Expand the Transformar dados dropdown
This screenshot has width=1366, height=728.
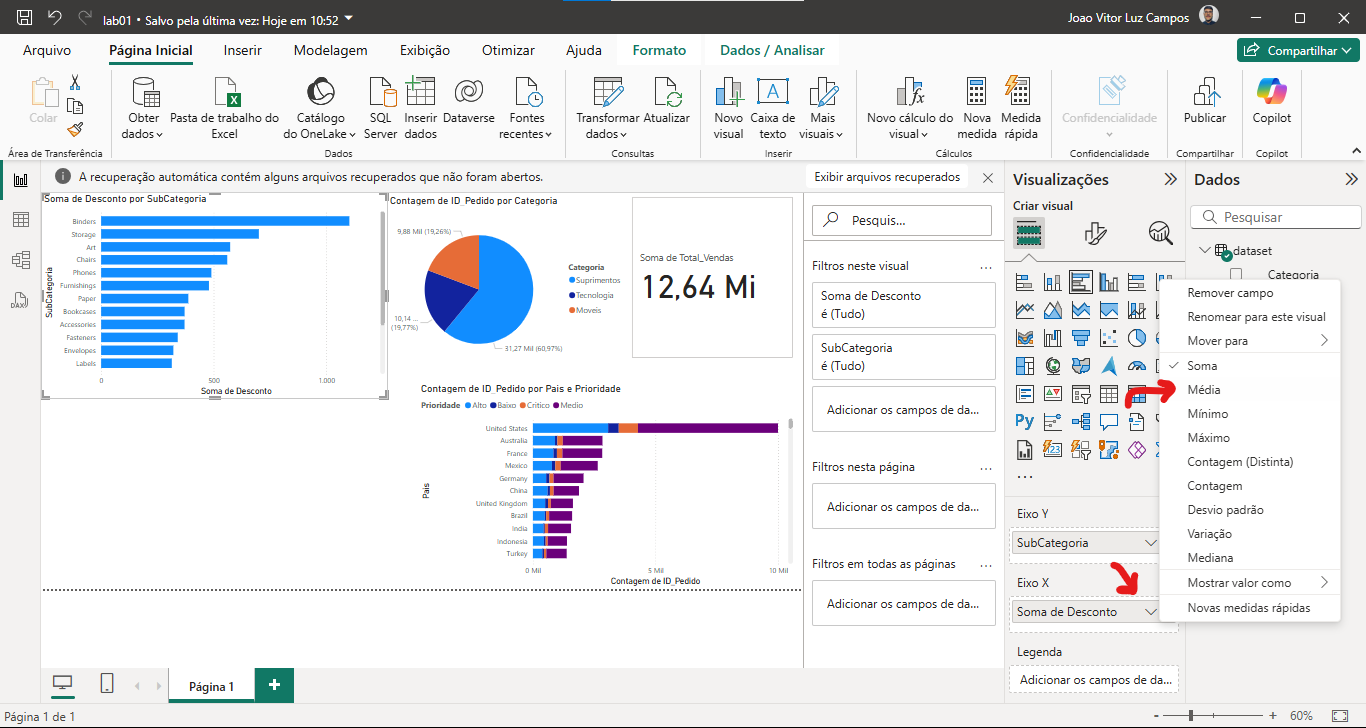click(607, 134)
